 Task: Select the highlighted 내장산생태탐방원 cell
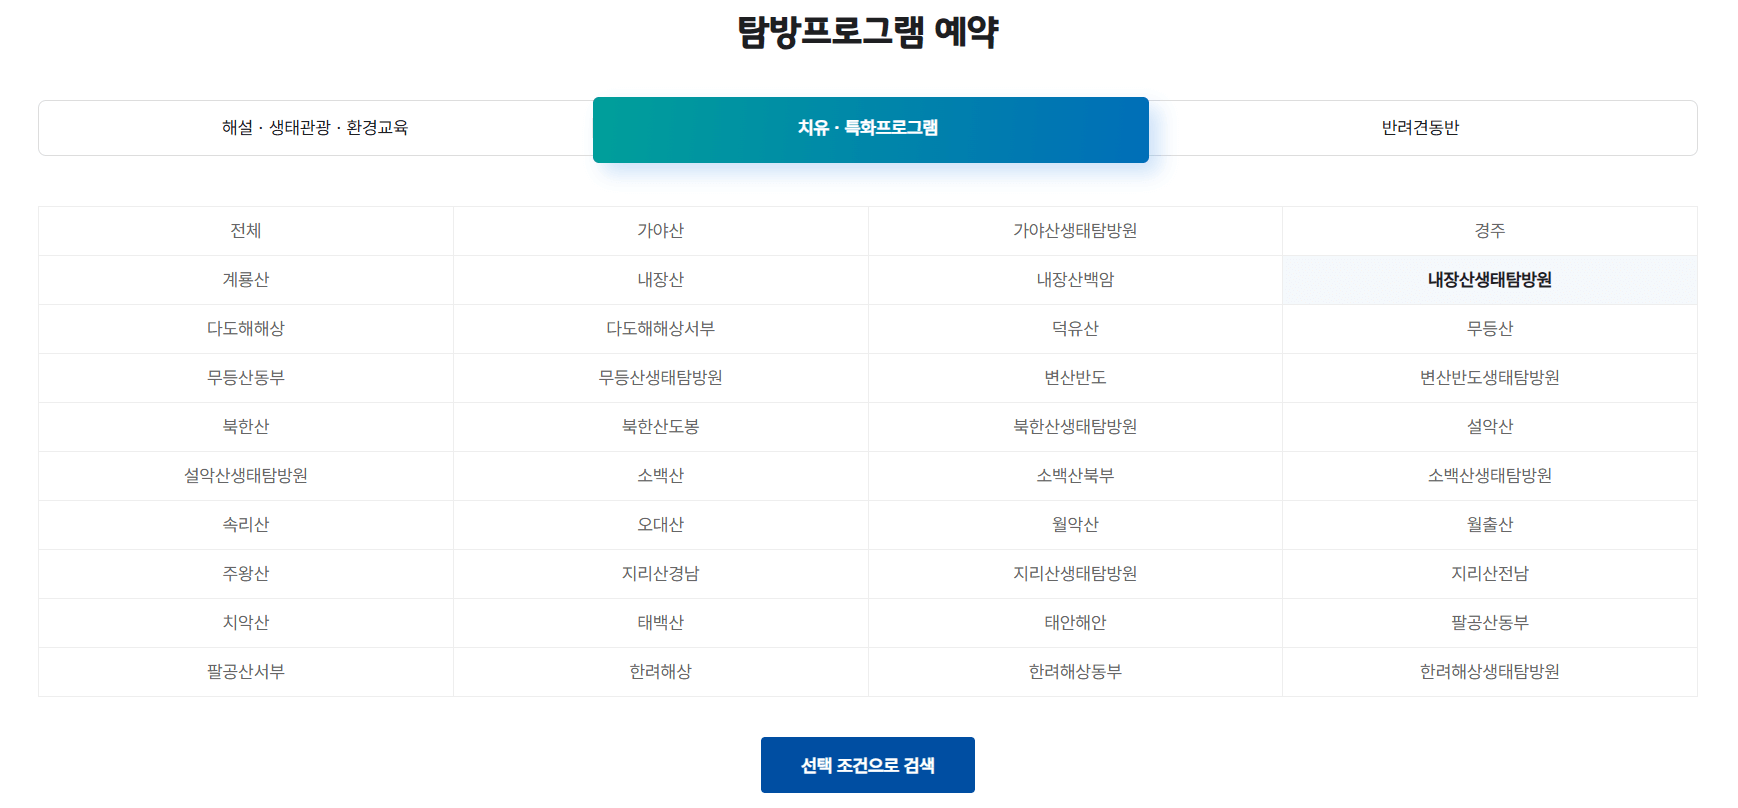click(x=1489, y=280)
